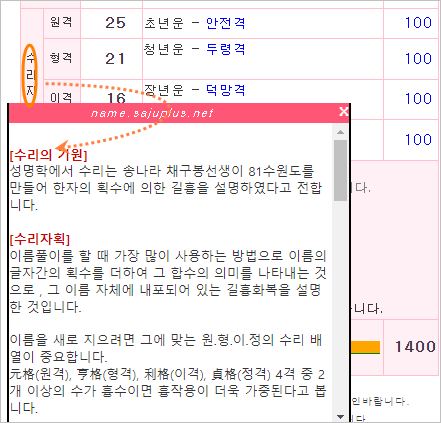441x423 pixels.
Task: Click the 1400 total score
Action: [415, 347]
